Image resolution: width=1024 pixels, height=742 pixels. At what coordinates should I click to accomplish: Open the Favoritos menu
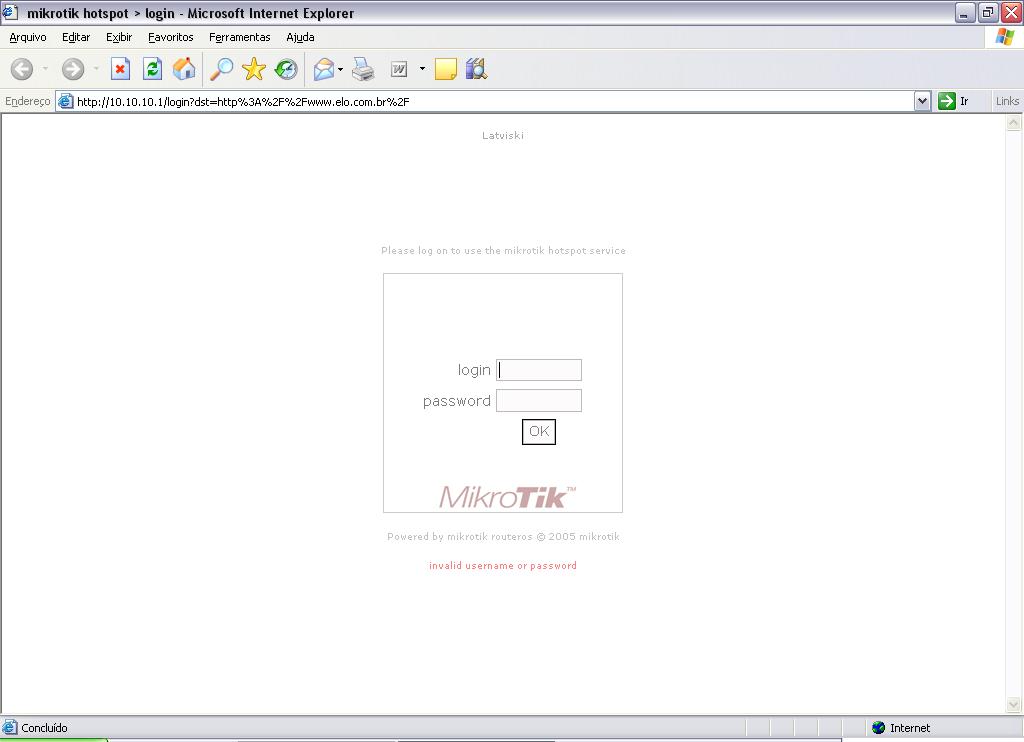170,37
